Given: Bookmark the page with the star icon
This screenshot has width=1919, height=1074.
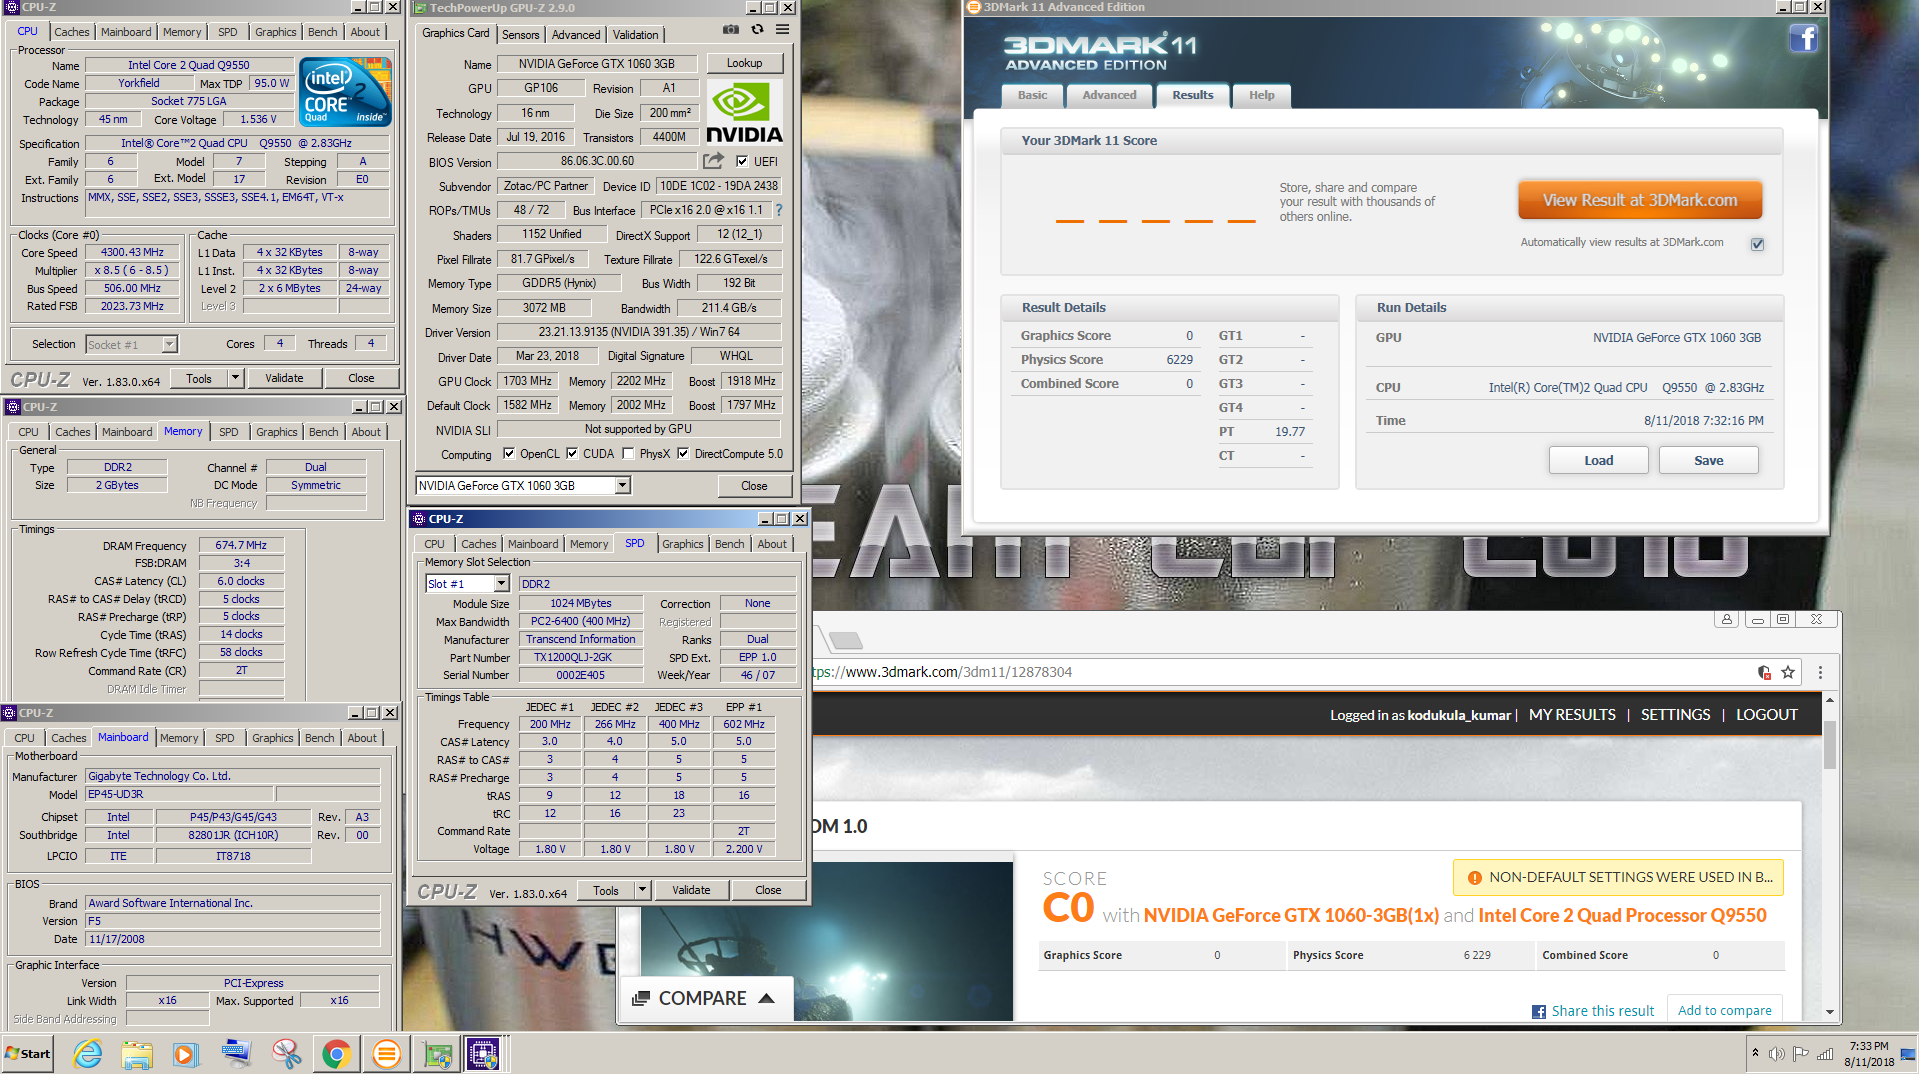Looking at the screenshot, I should [1788, 672].
